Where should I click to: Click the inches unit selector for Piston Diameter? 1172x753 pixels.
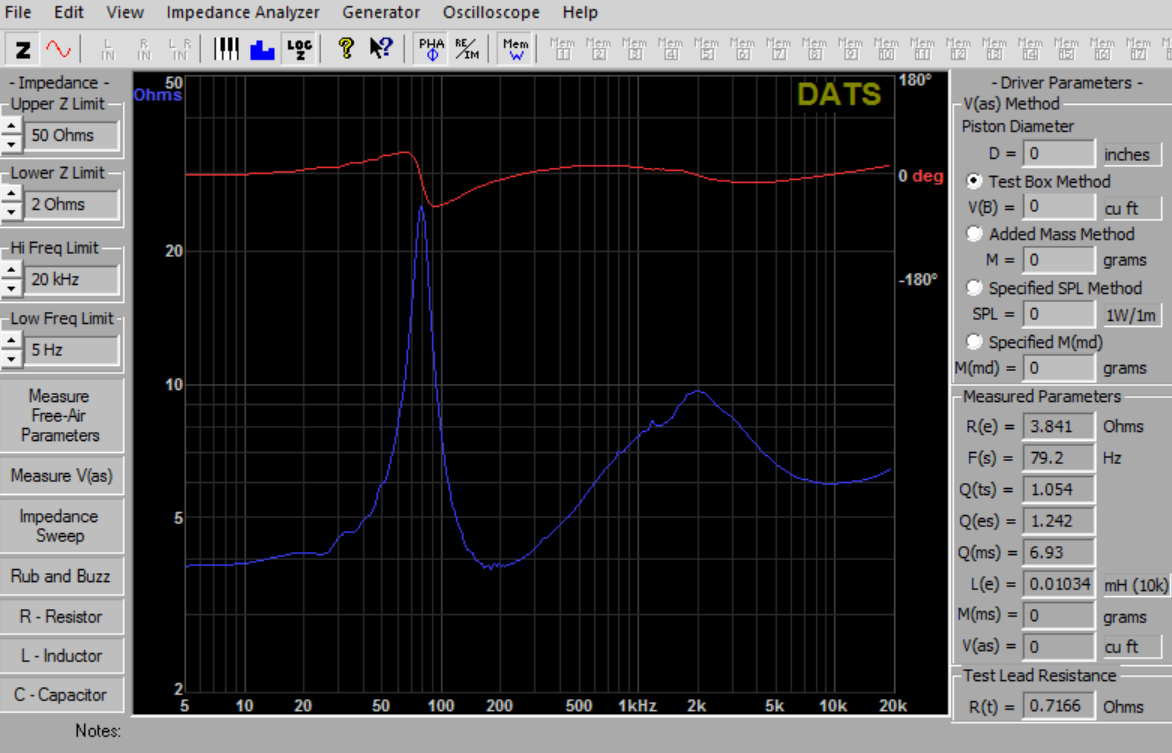[1132, 155]
